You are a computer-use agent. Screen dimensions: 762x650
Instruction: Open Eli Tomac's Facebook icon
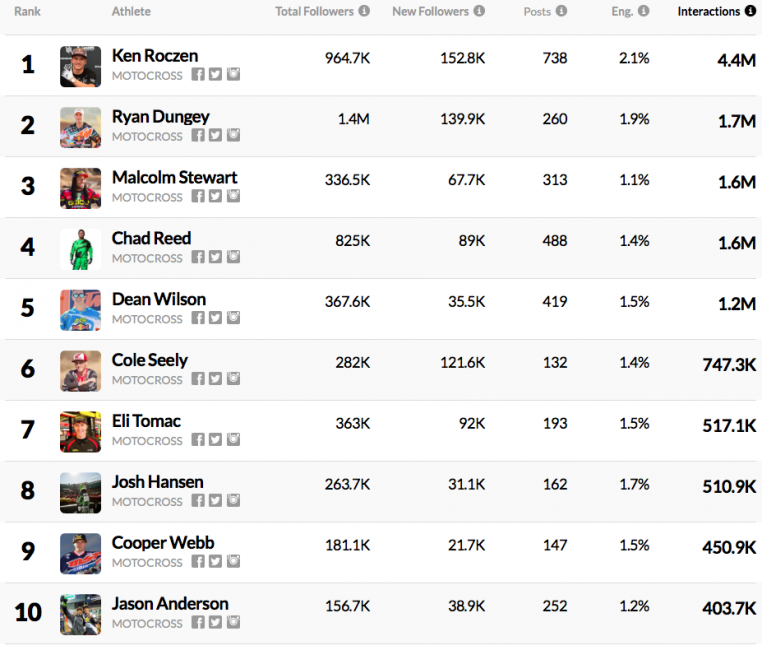(x=198, y=441)
